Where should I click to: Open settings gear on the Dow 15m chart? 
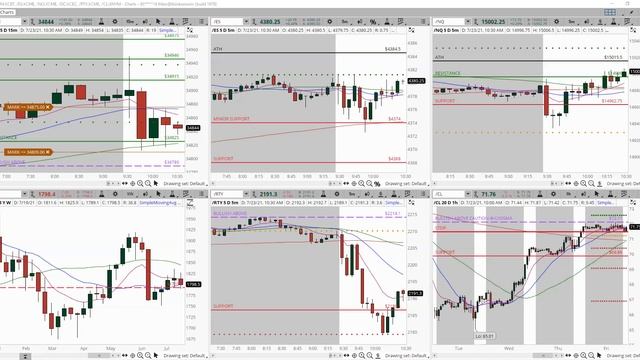click(x=115, y=22)
